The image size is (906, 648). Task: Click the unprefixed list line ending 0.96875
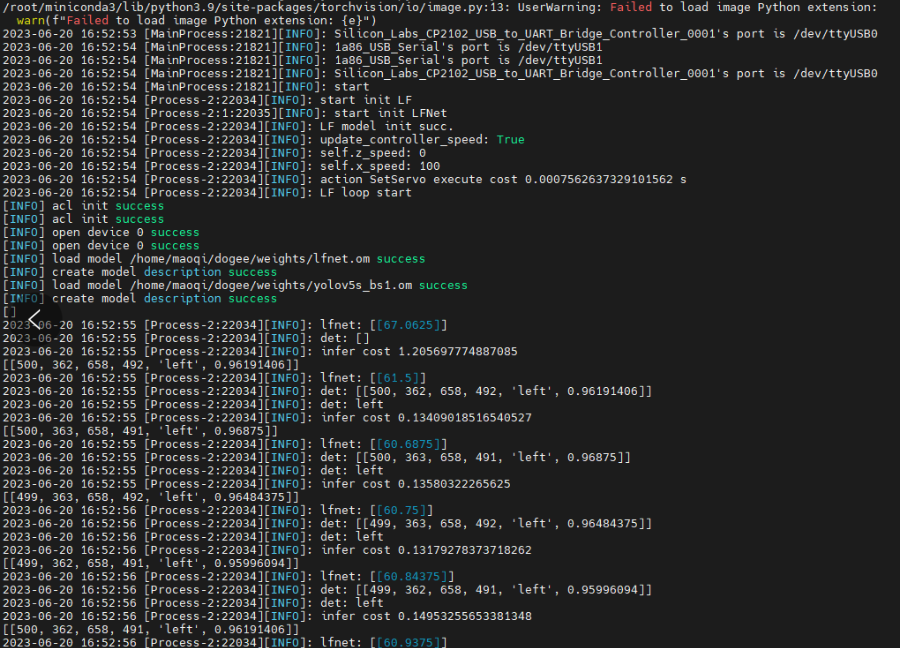pyautogui.click(x=140, y=431)
